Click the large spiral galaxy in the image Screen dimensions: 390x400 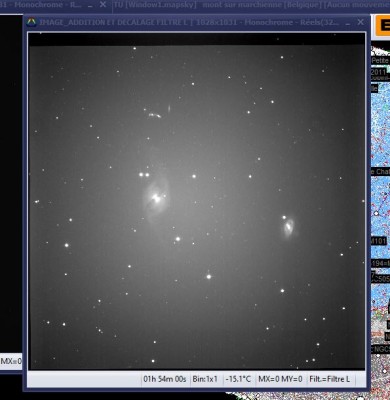(x=156, y=199)
